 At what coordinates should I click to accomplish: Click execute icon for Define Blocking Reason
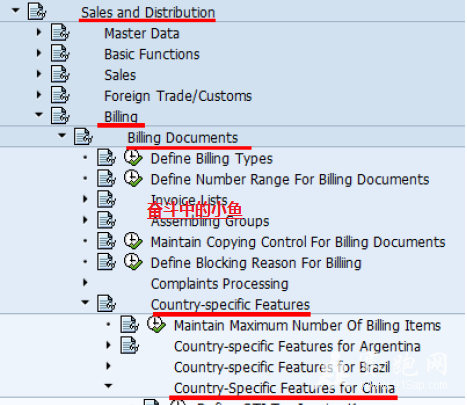pyautogui.click(x=133, y=262)
